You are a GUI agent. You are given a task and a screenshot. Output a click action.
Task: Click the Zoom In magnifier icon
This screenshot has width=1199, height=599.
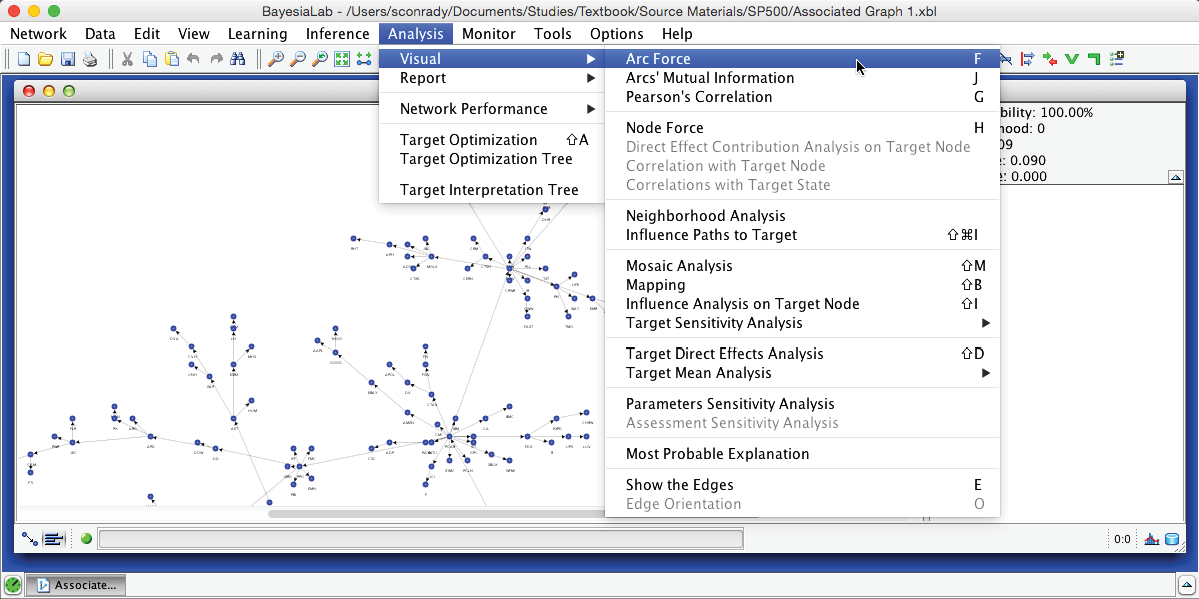(275, 59)
